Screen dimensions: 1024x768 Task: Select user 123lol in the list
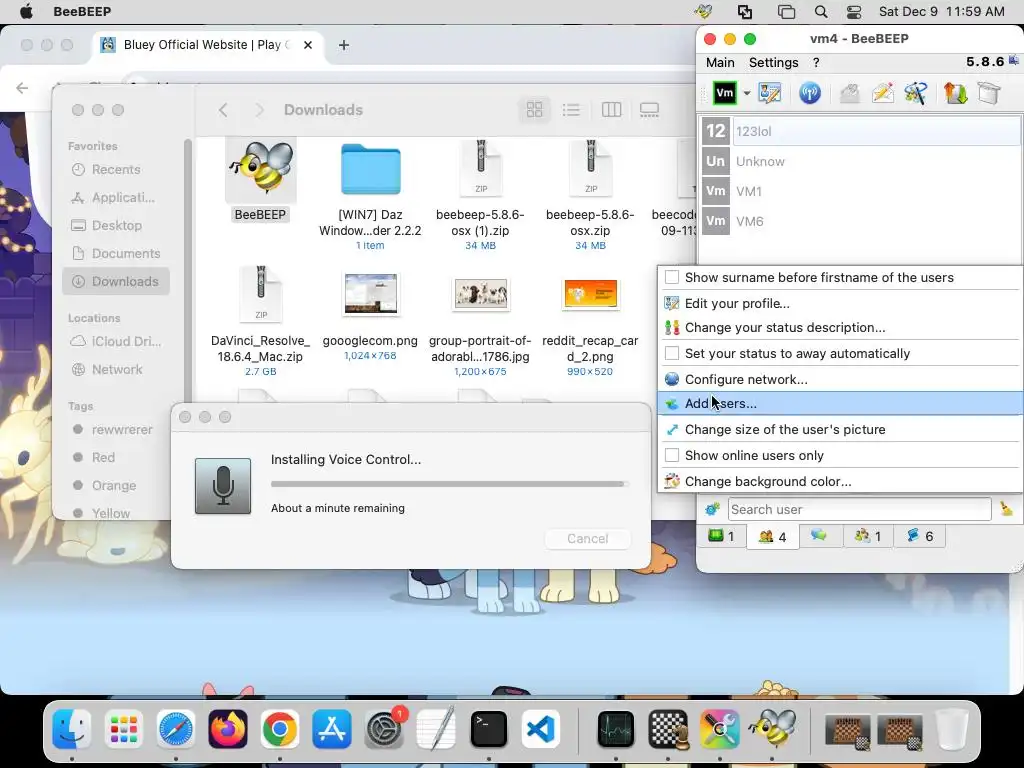[861, 131]
